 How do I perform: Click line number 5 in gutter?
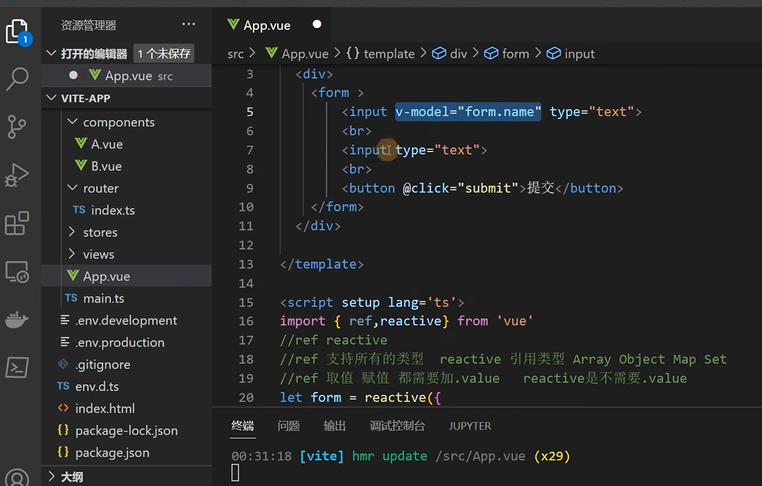249,112
